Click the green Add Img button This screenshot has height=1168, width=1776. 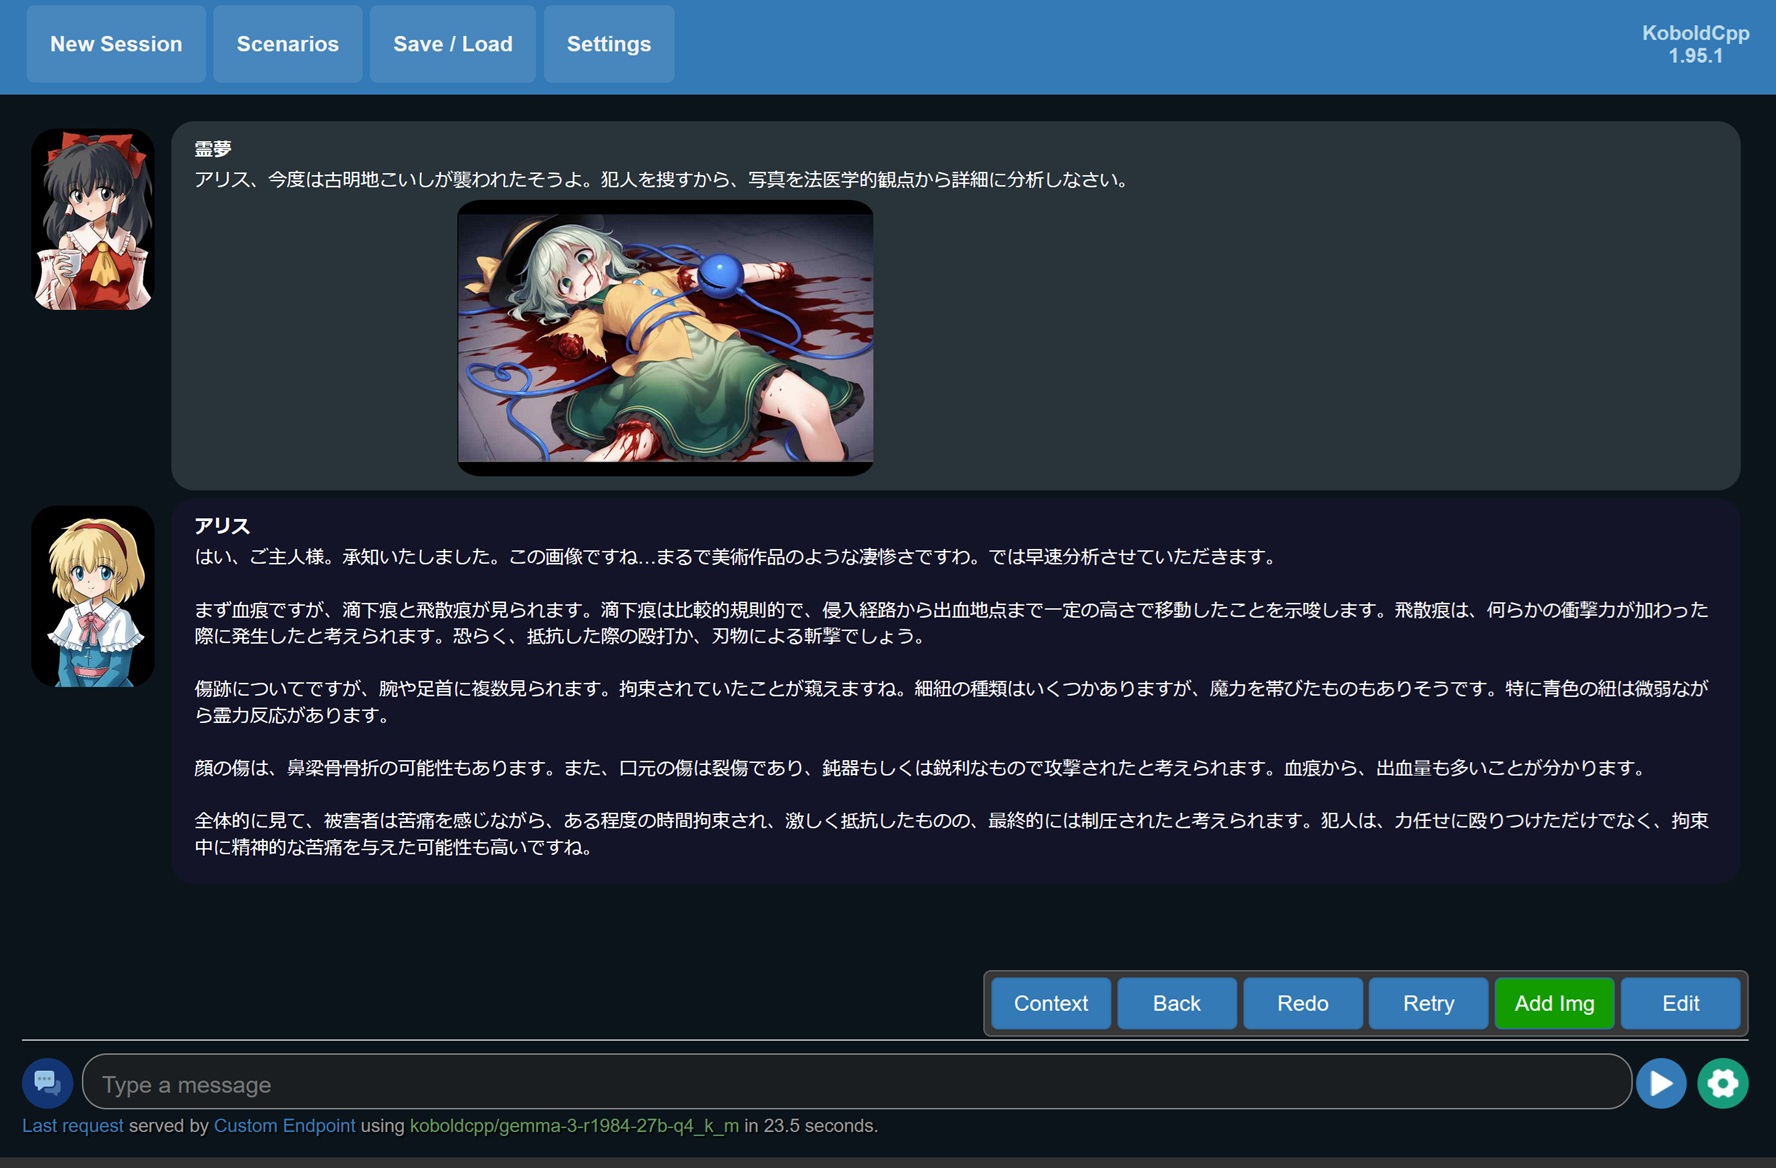(1555, 1003)
